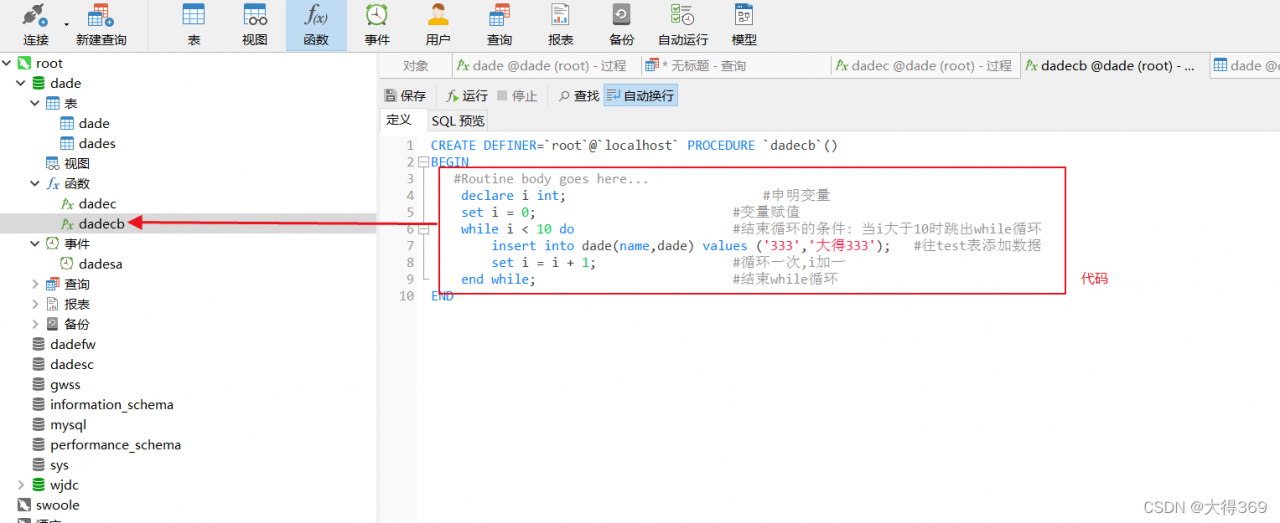Image resolution: width=1280 pixels, height=523 pixels.
Task: Select the mysql database
Action: tap(68, 425)
